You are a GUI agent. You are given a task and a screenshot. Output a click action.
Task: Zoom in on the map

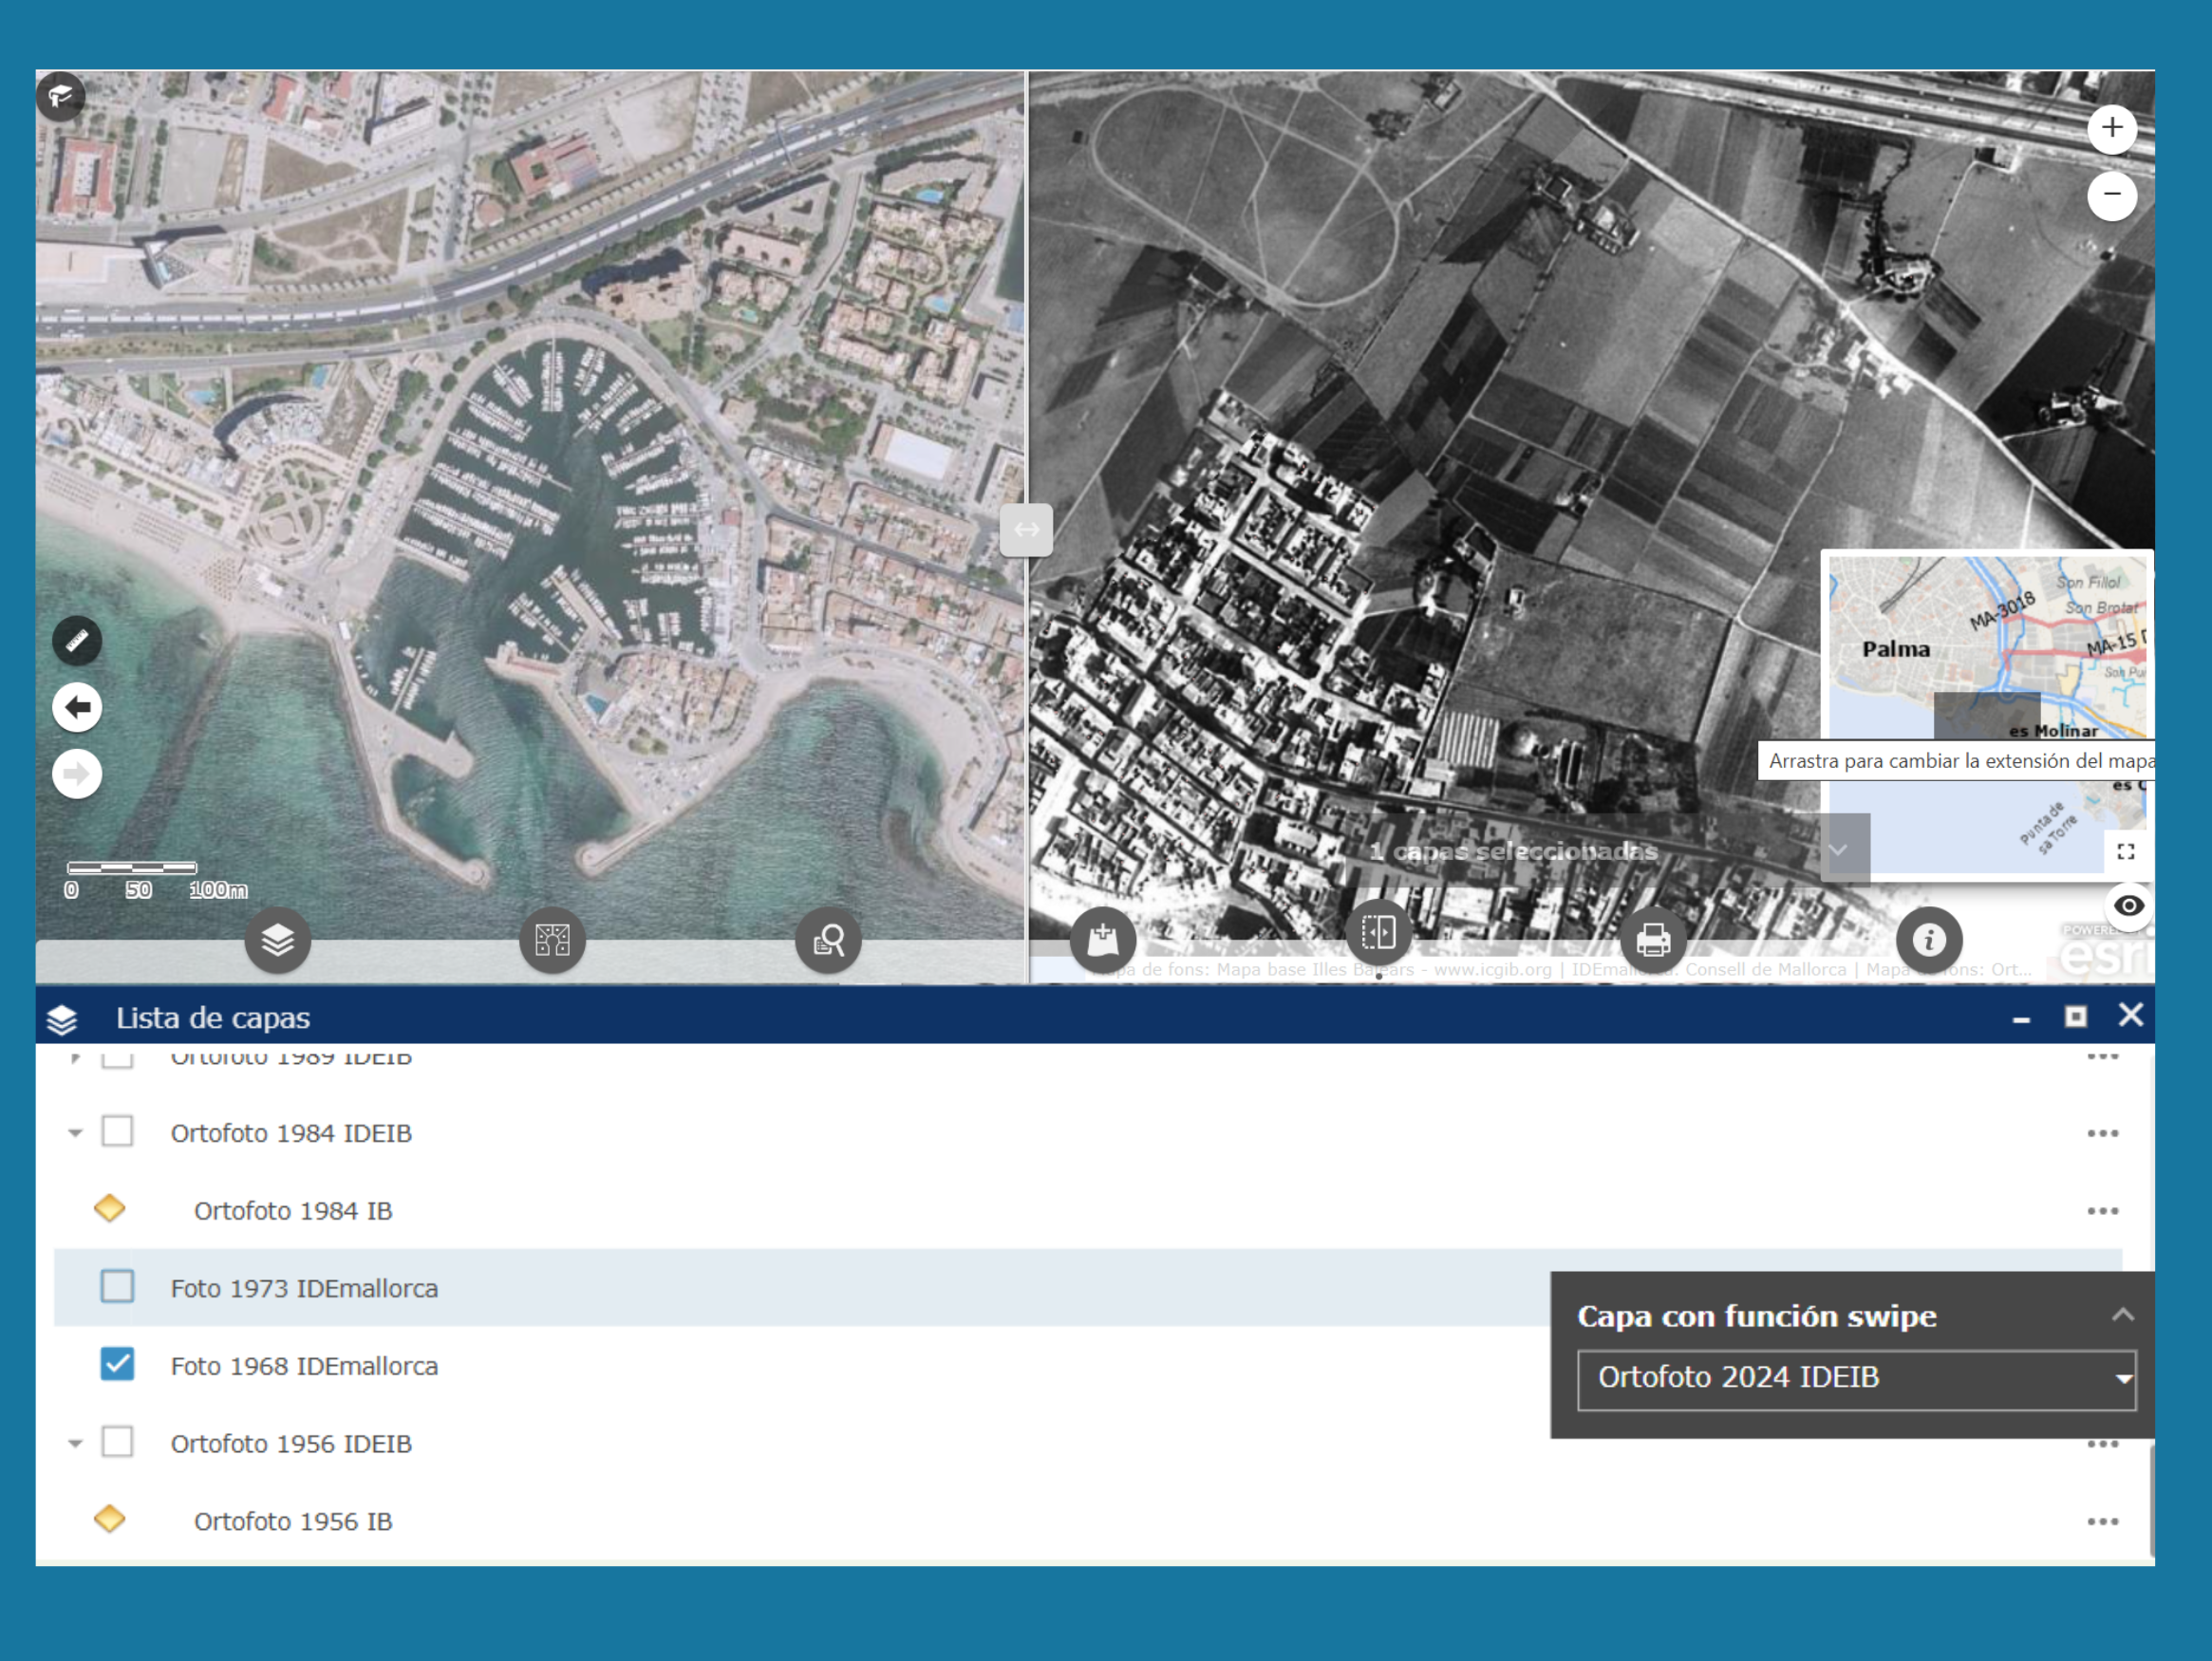point(2111,128)
